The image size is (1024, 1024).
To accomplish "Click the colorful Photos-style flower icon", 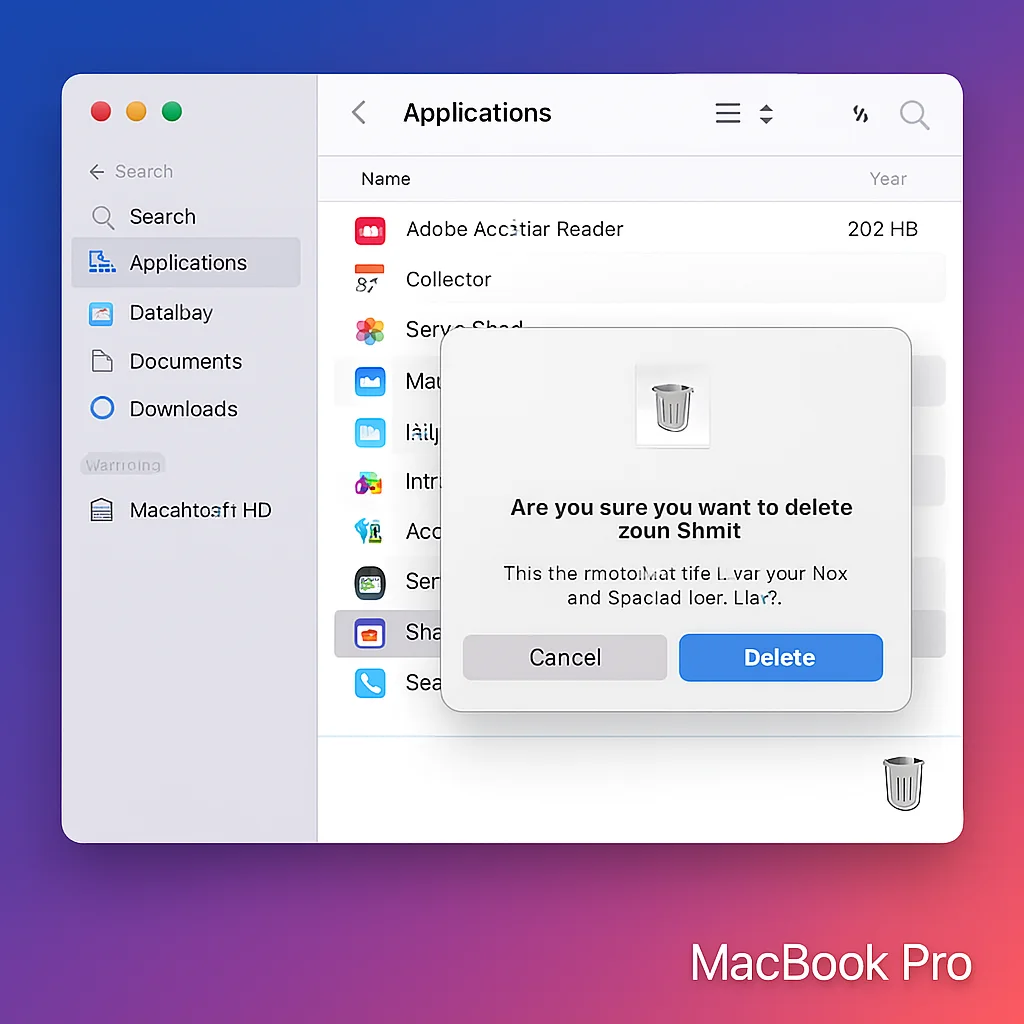I will coord(370,331).
